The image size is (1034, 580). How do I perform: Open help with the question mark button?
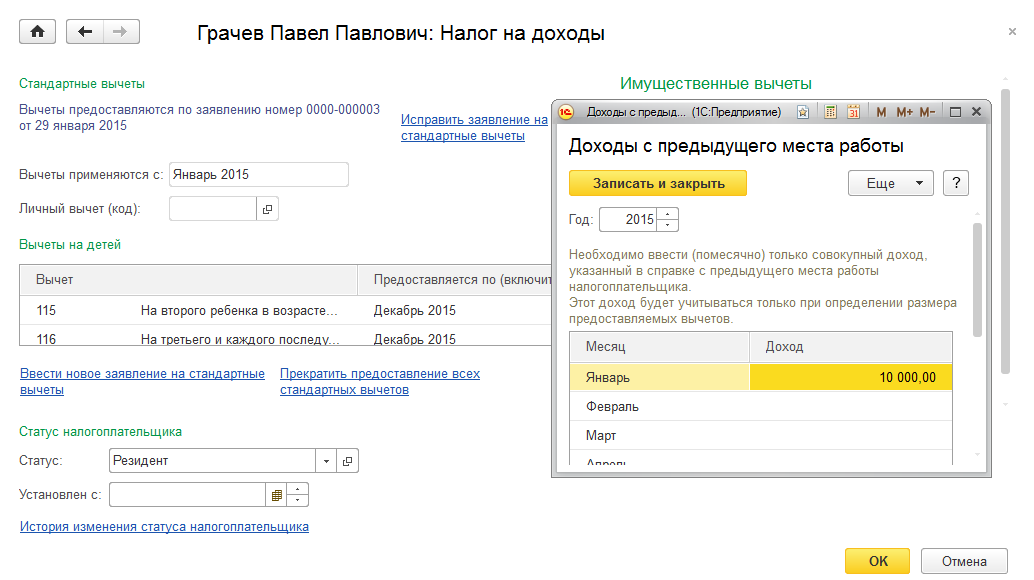(956, 183)
